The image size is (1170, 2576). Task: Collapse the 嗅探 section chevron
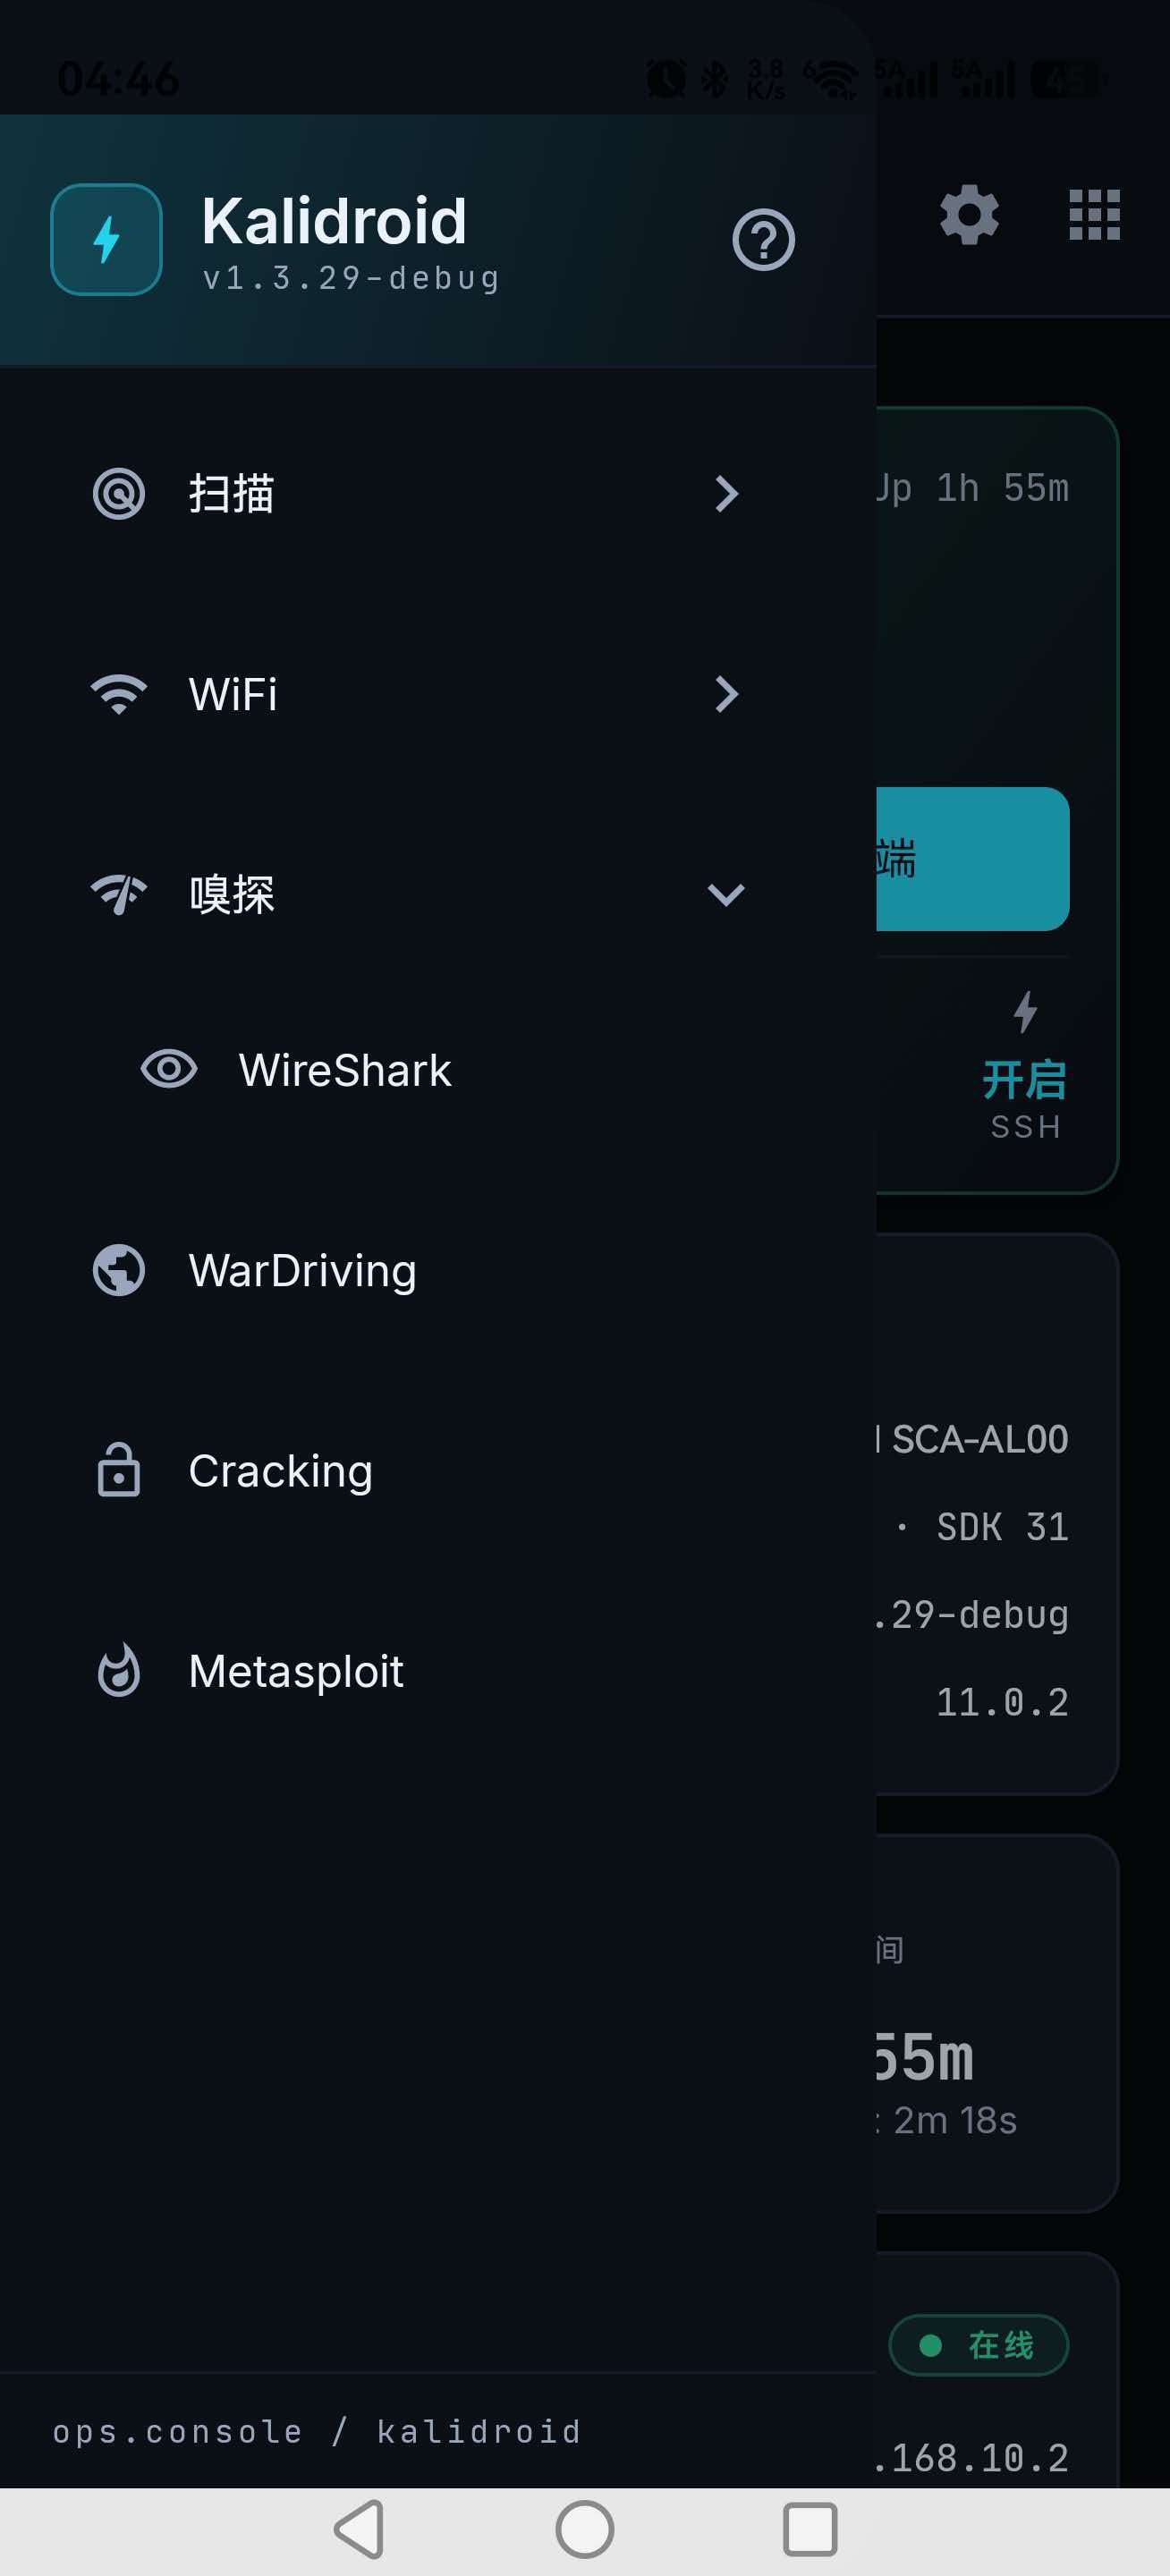click(x=726, y=894)
